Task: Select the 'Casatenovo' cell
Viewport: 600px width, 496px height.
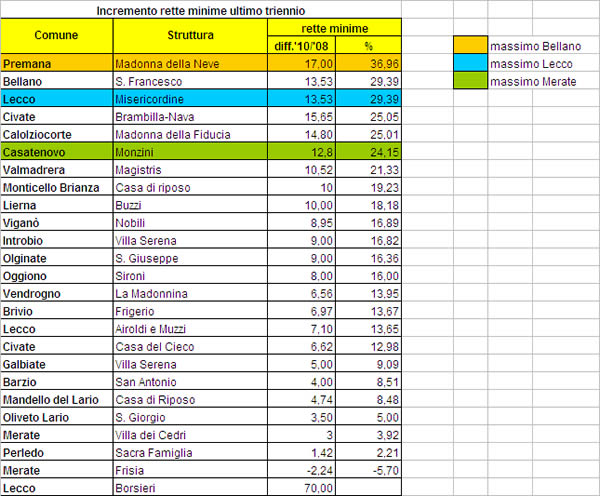Action: 57,151
